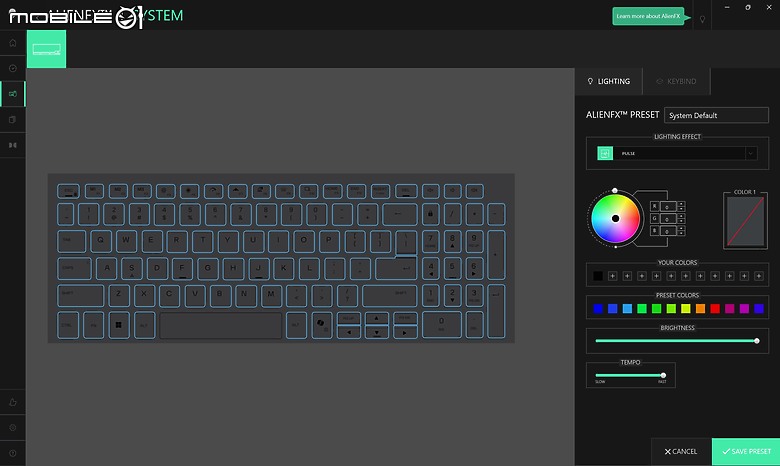The width and height of the screenshot is (780, 466).
Task: Select the Tab key on keyboard map
Action: click(x=71, y=241)
